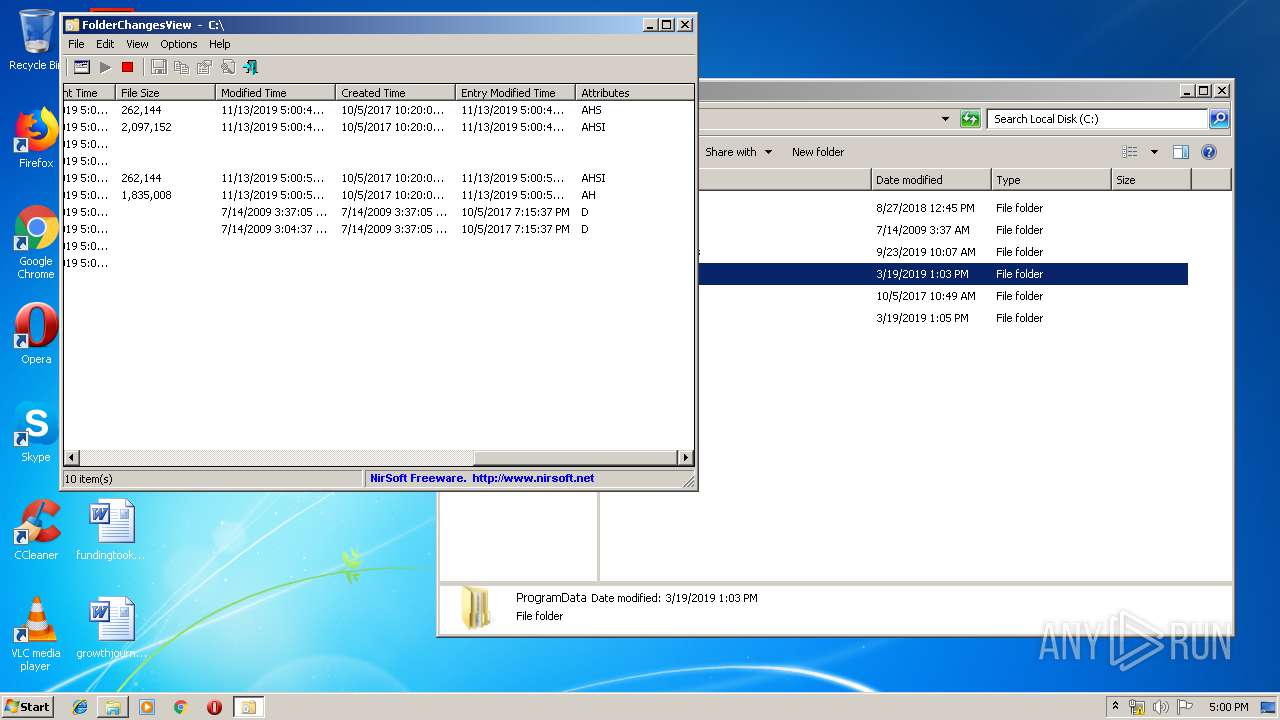Open the Explorer help icon
The height and width of the screenshot is (720, 1280).
coord(1208,152)
